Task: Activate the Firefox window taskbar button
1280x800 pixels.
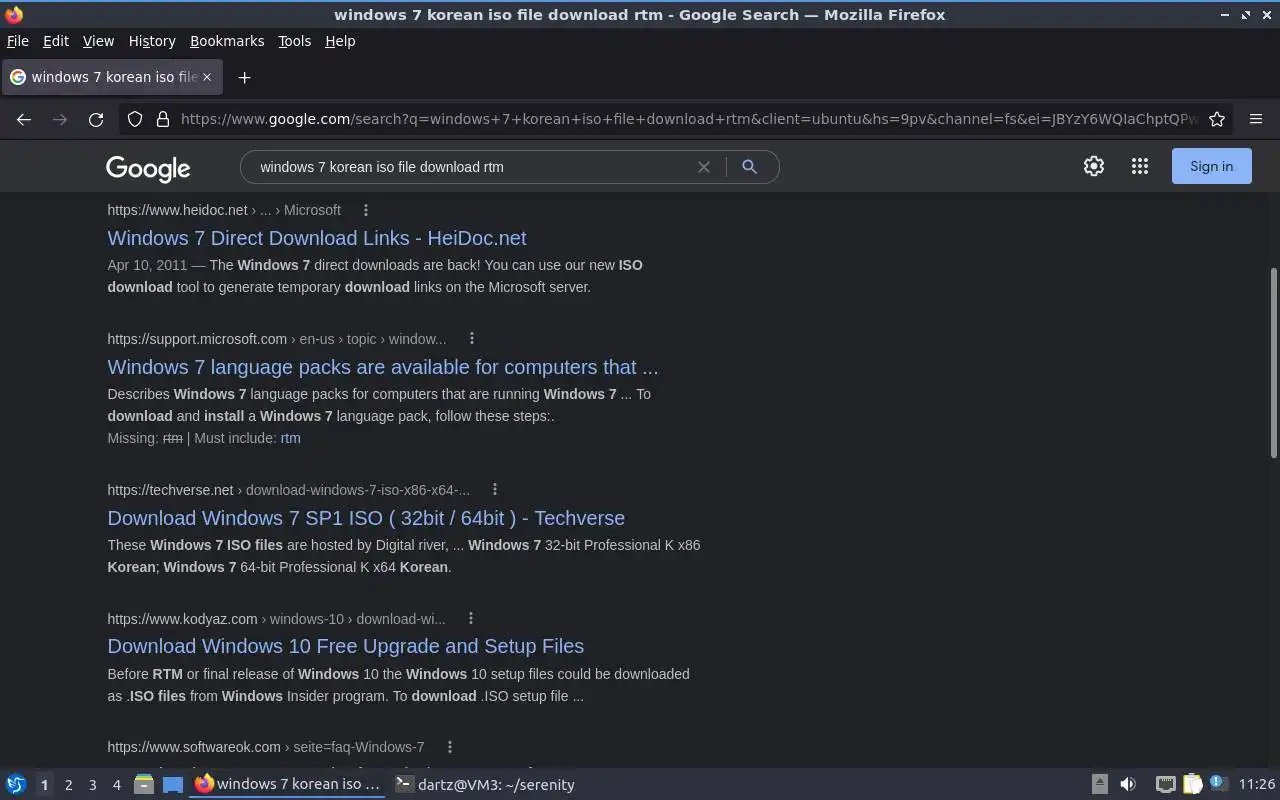Action: click(288, 785)
